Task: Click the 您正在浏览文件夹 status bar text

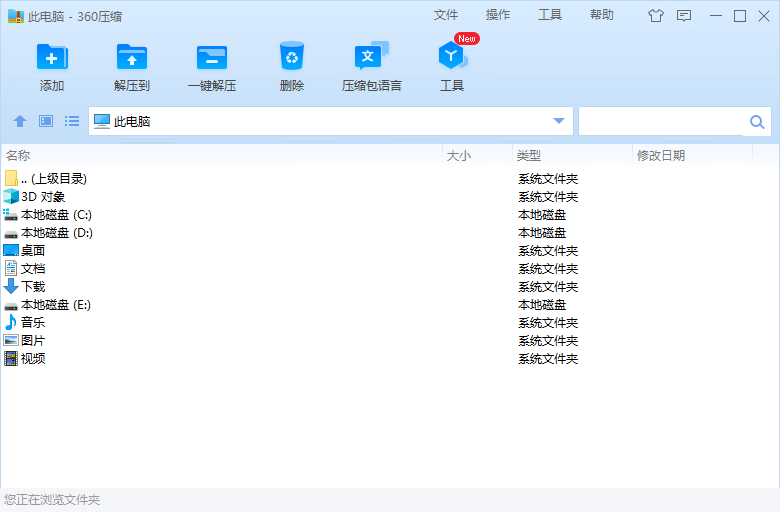Action: (x=52, y=500)
